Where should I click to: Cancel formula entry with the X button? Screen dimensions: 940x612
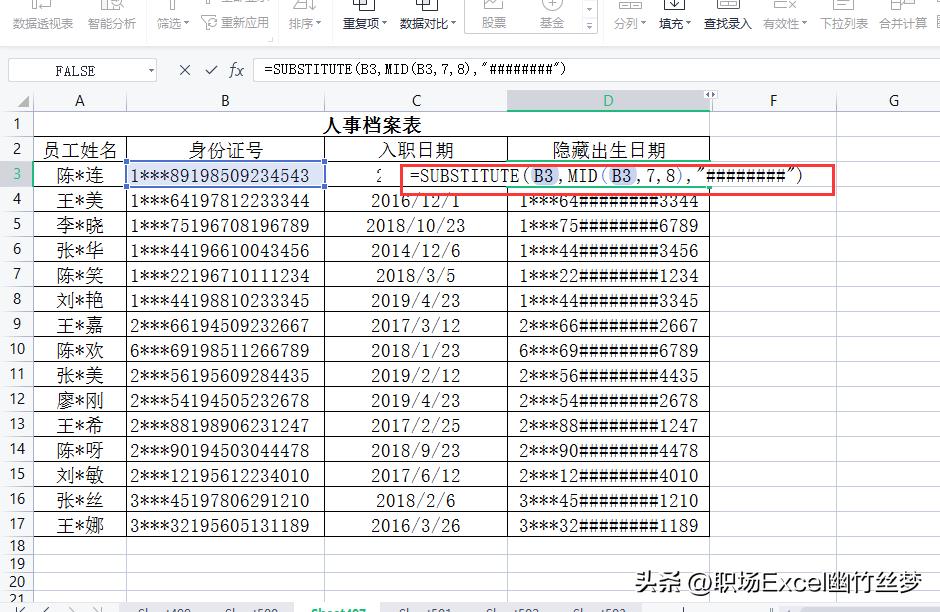pyautogui.click(x=185, y=70)
